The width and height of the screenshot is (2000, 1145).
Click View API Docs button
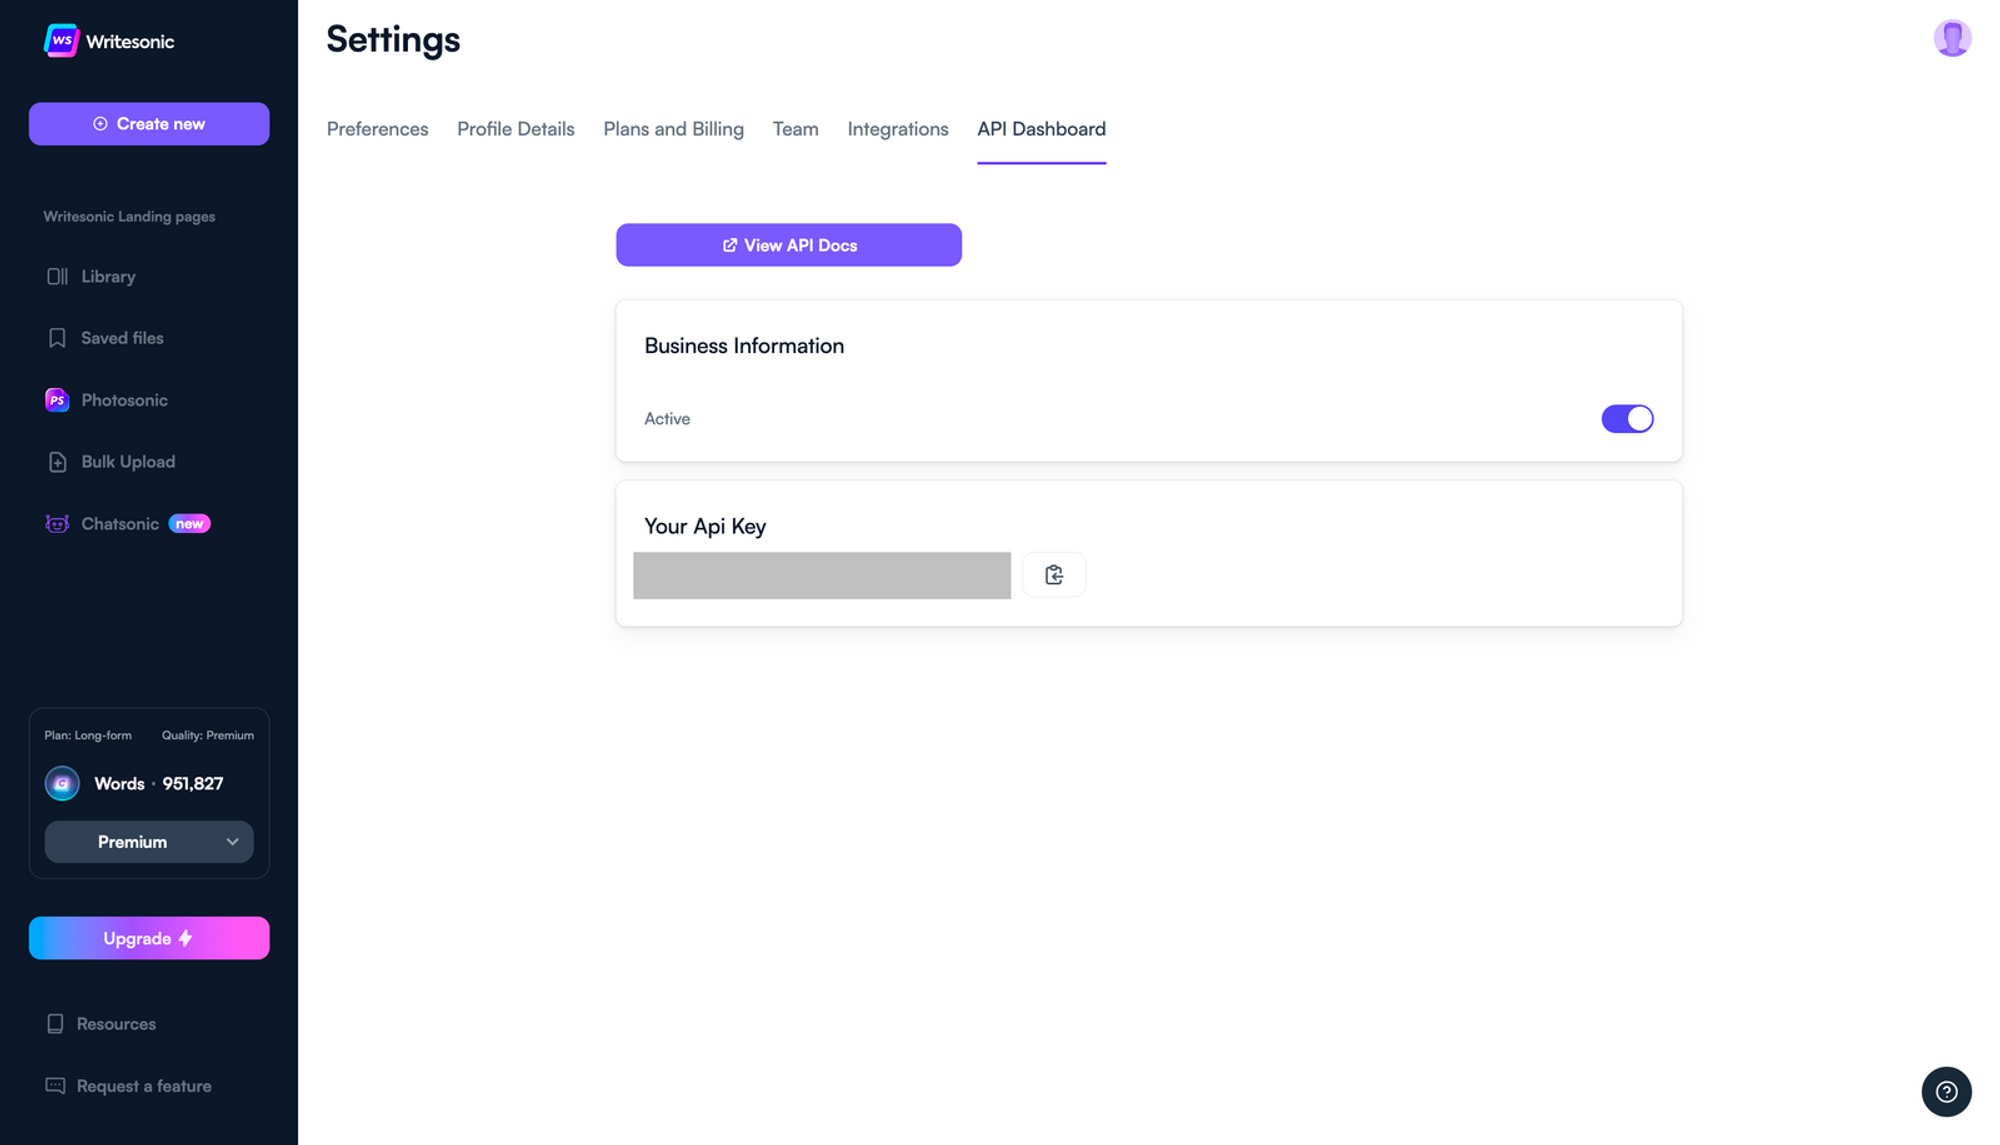point(788,244)
